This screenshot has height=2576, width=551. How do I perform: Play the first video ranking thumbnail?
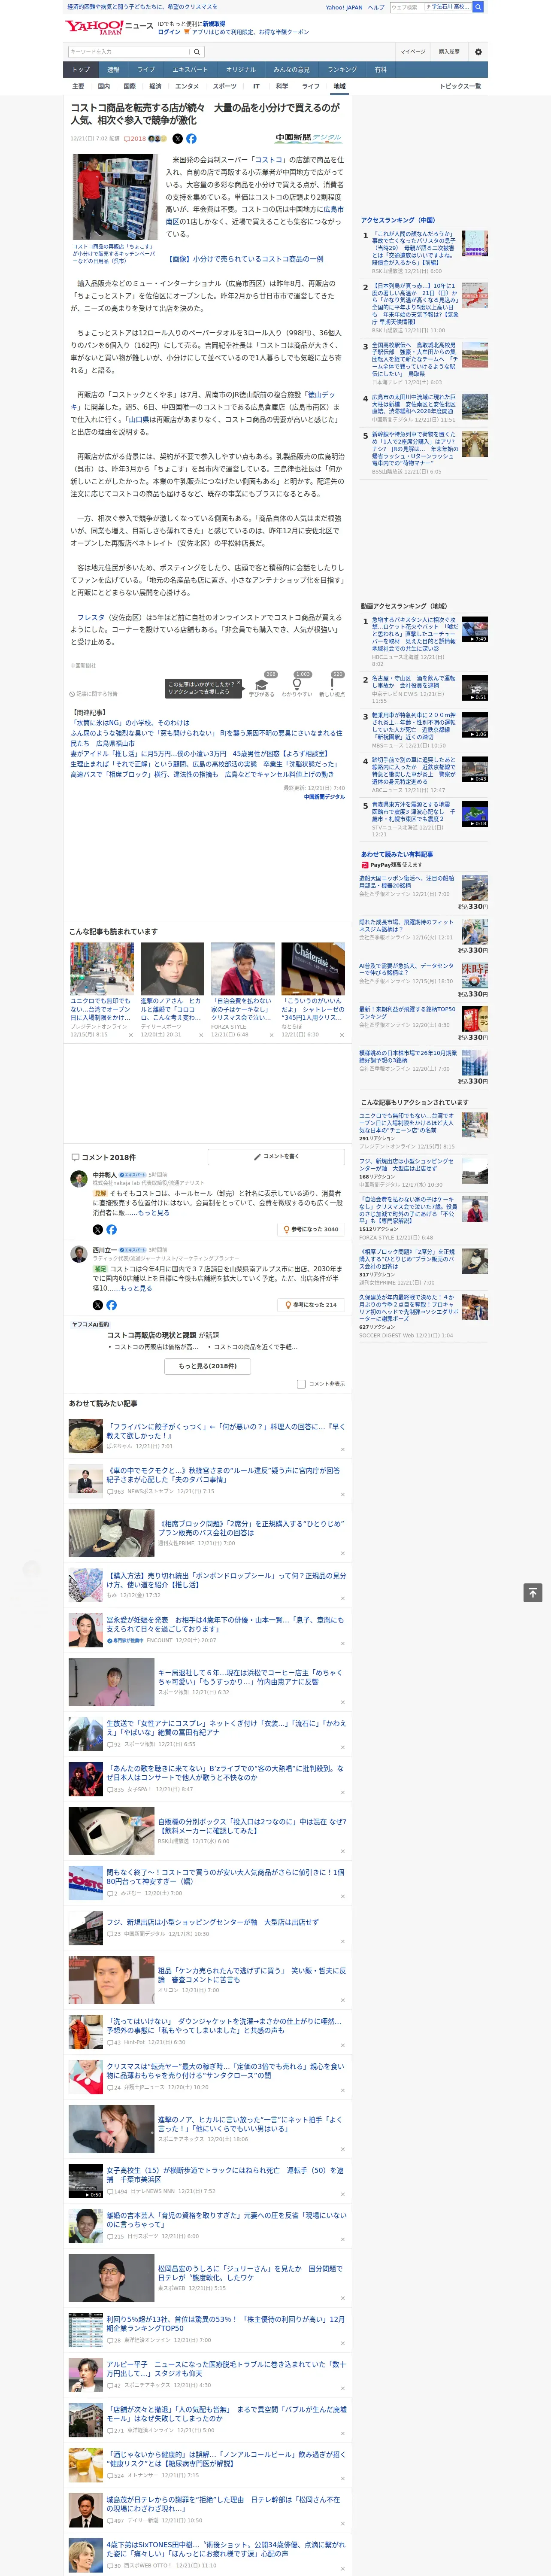(x=475, y=629)
